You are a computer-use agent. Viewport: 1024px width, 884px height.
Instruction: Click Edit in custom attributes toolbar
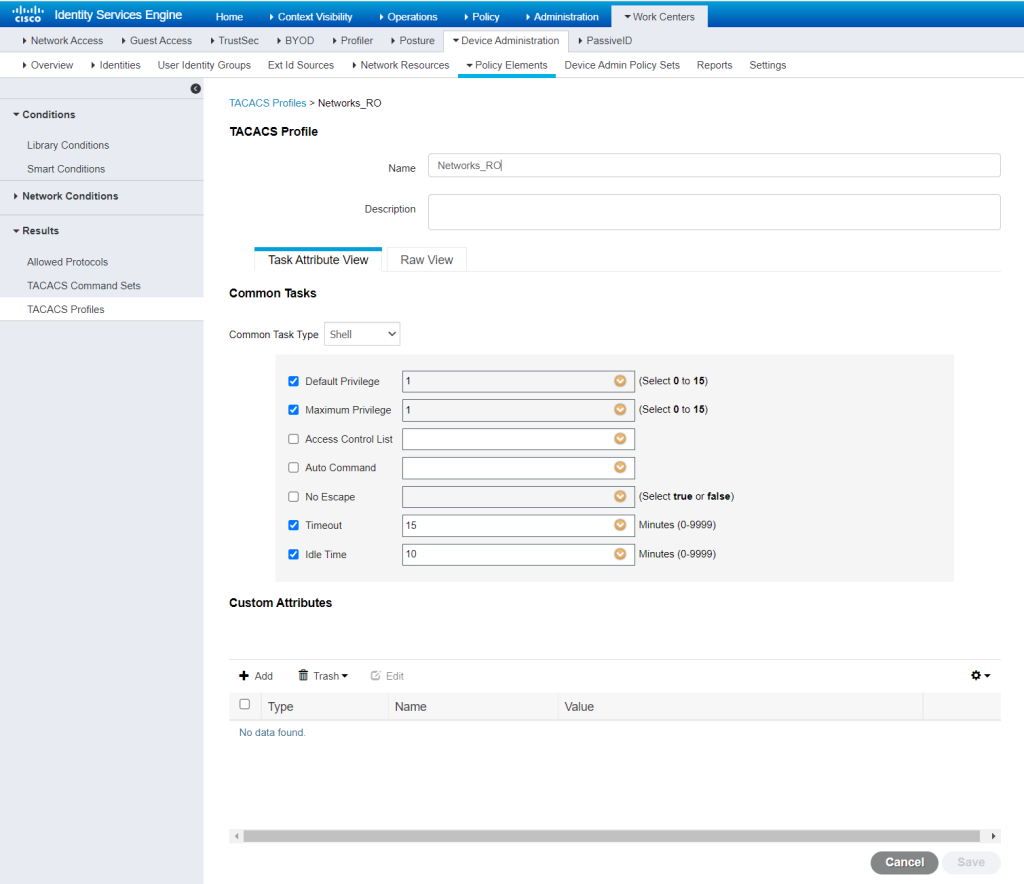tap(387, 676)
